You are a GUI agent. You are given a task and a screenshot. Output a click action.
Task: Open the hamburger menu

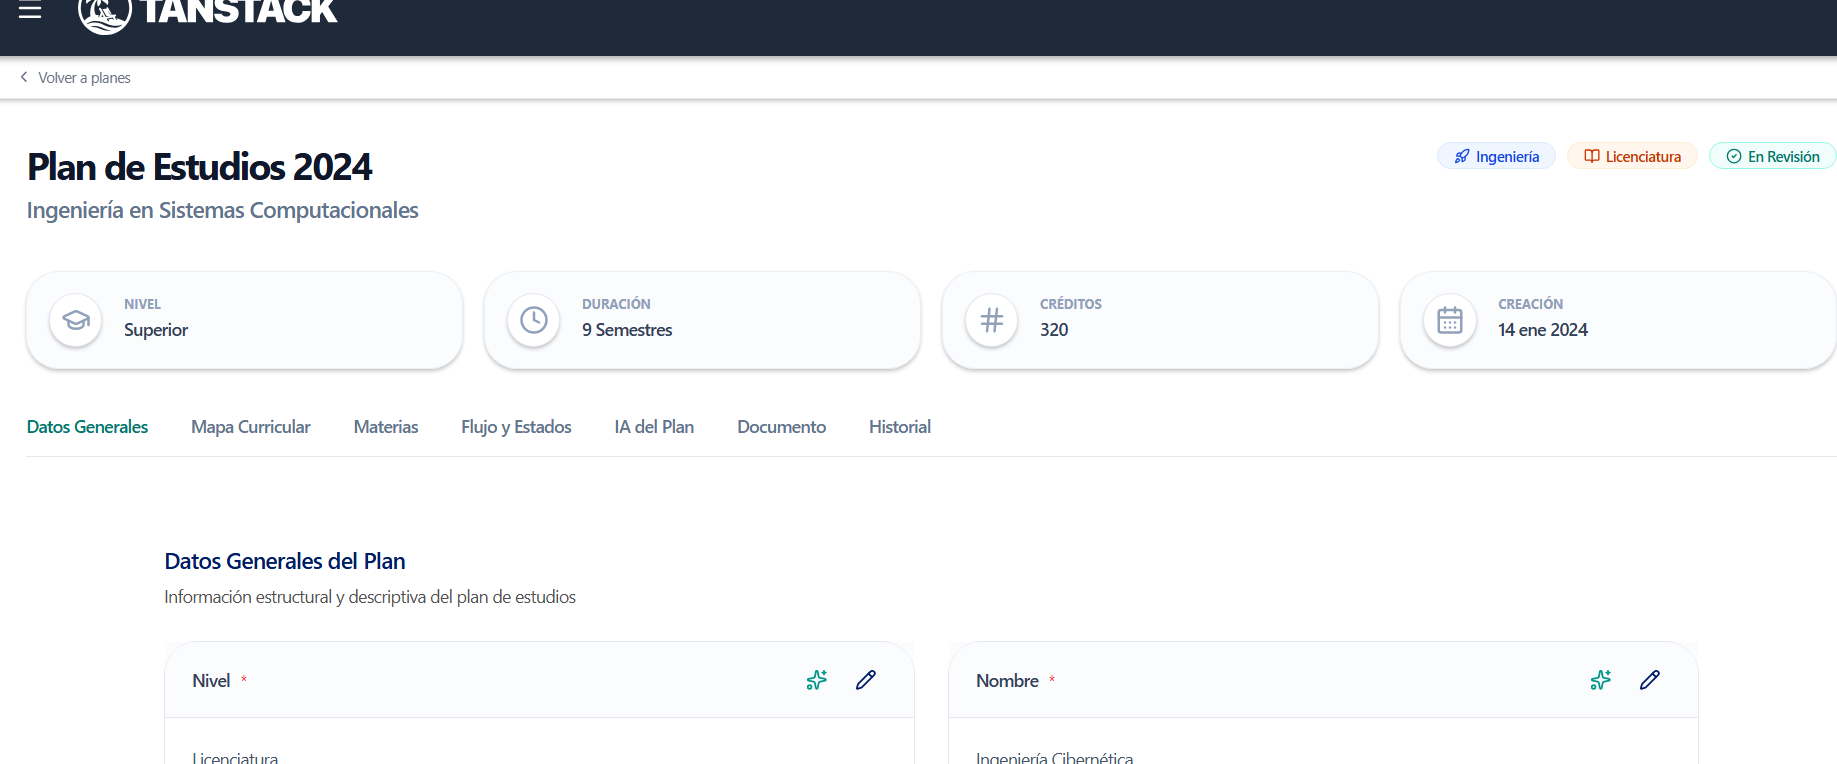click(x=30, y=11)
